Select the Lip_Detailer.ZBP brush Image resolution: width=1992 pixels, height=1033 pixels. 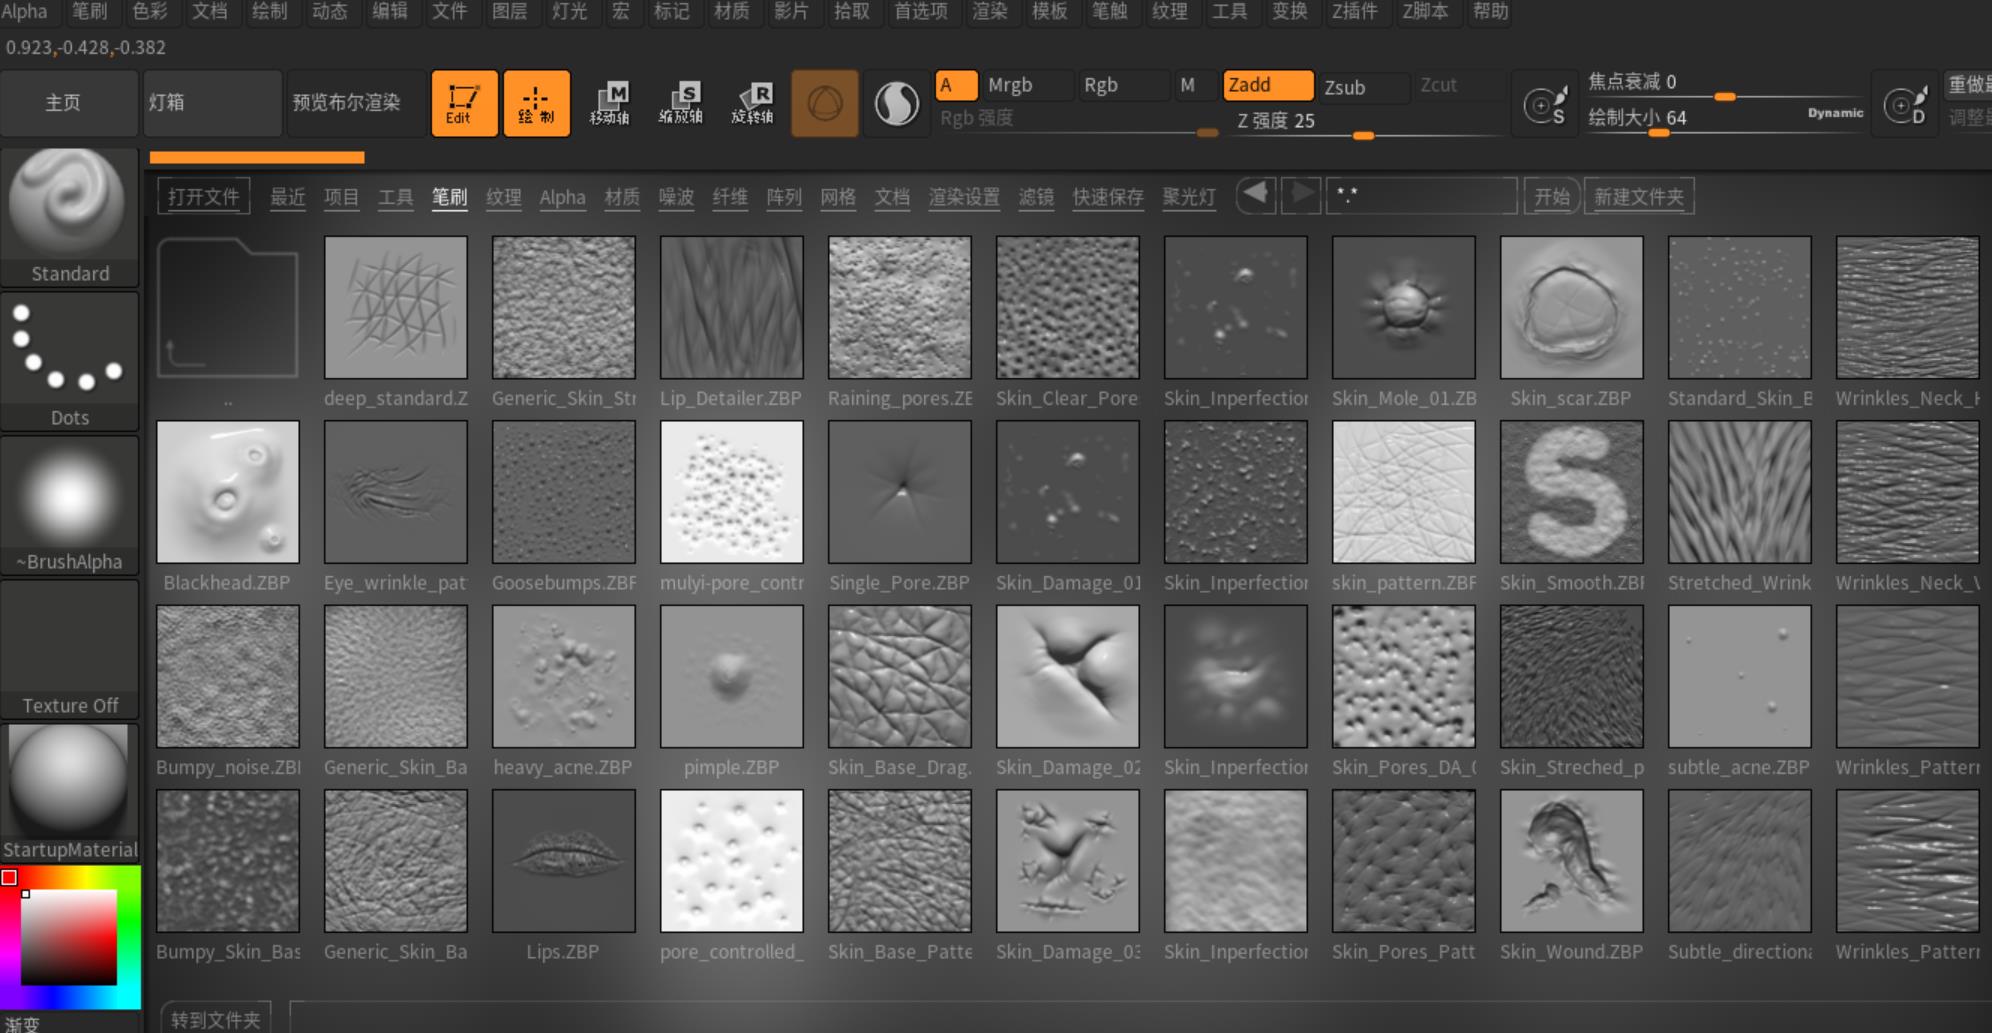(x=732, y=308)
